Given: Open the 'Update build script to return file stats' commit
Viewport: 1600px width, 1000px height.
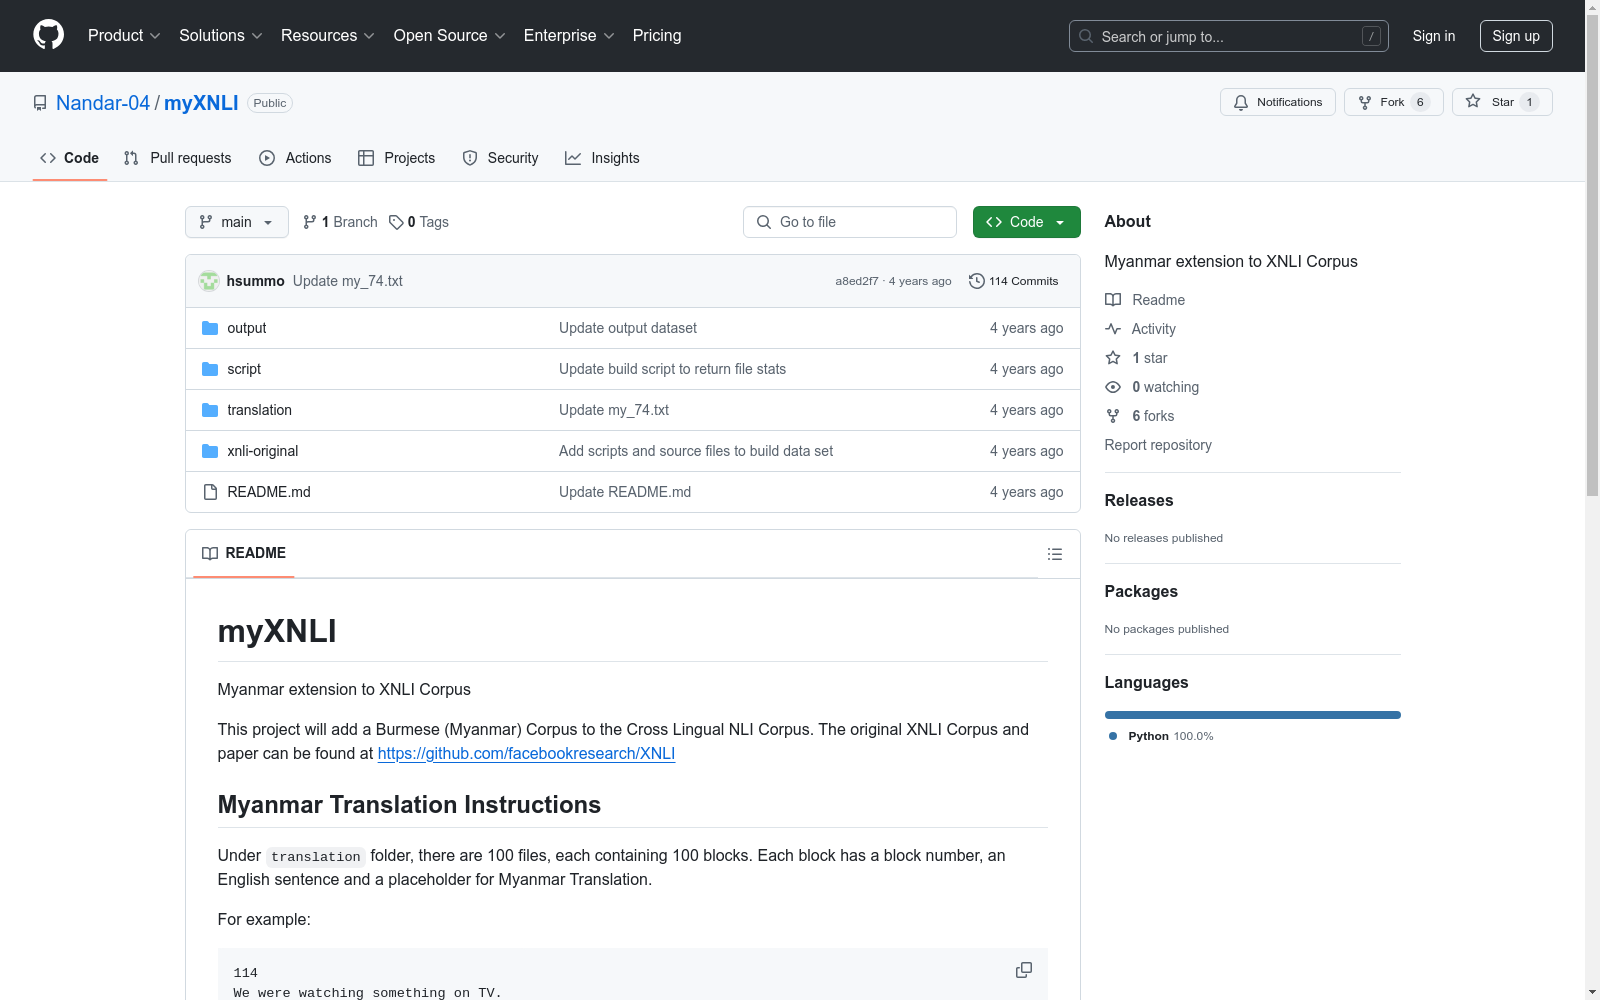Looking at the screenshot, I should coord(672,369).
